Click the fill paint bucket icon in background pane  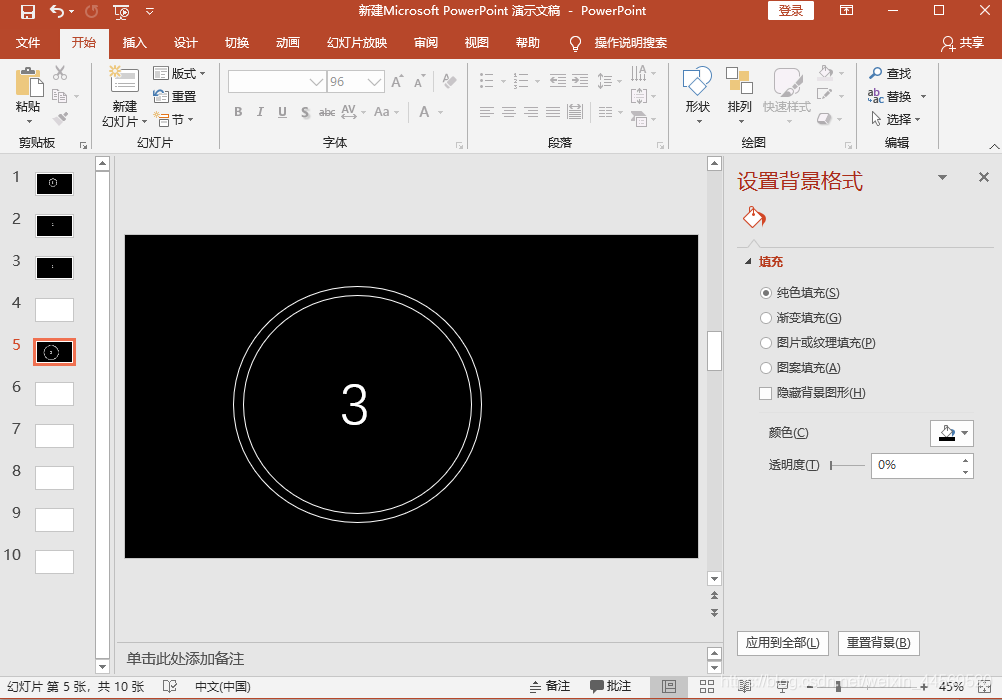(x=754, y=218)
